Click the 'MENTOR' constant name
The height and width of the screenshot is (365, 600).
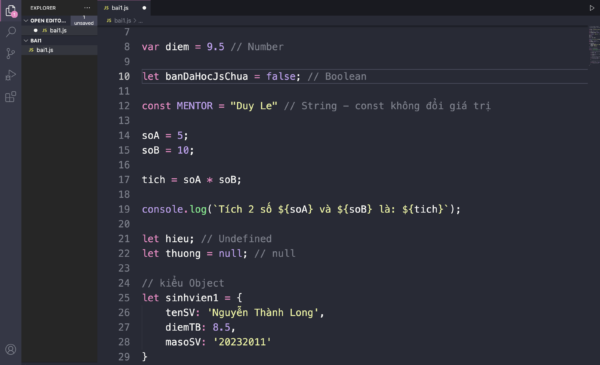click(x=194, y=106)
